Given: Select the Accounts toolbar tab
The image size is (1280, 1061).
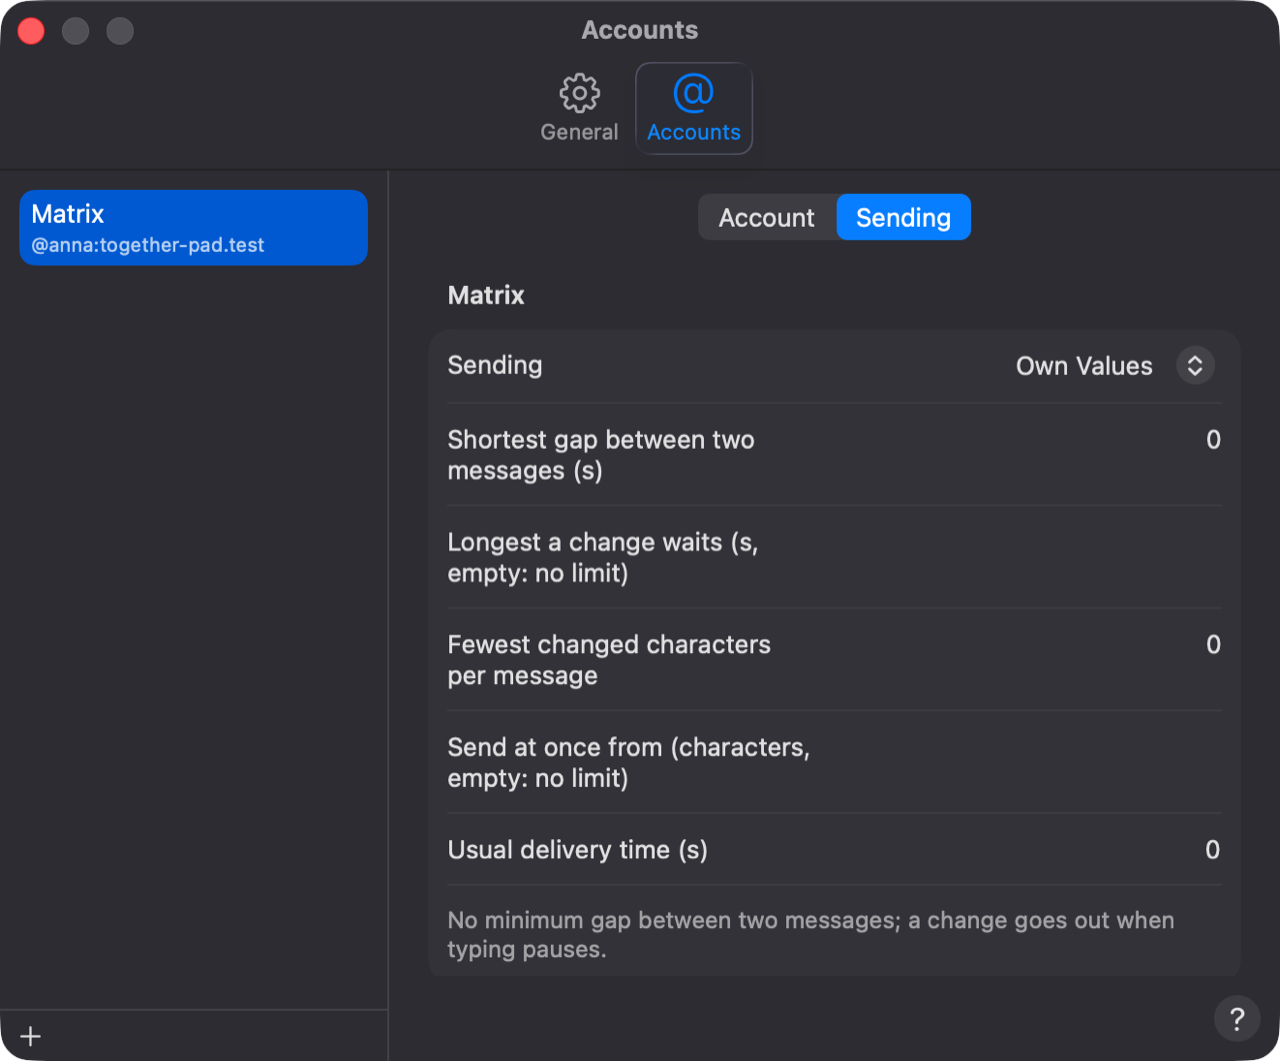Looking at the screenshot, I should pos(694,108).
